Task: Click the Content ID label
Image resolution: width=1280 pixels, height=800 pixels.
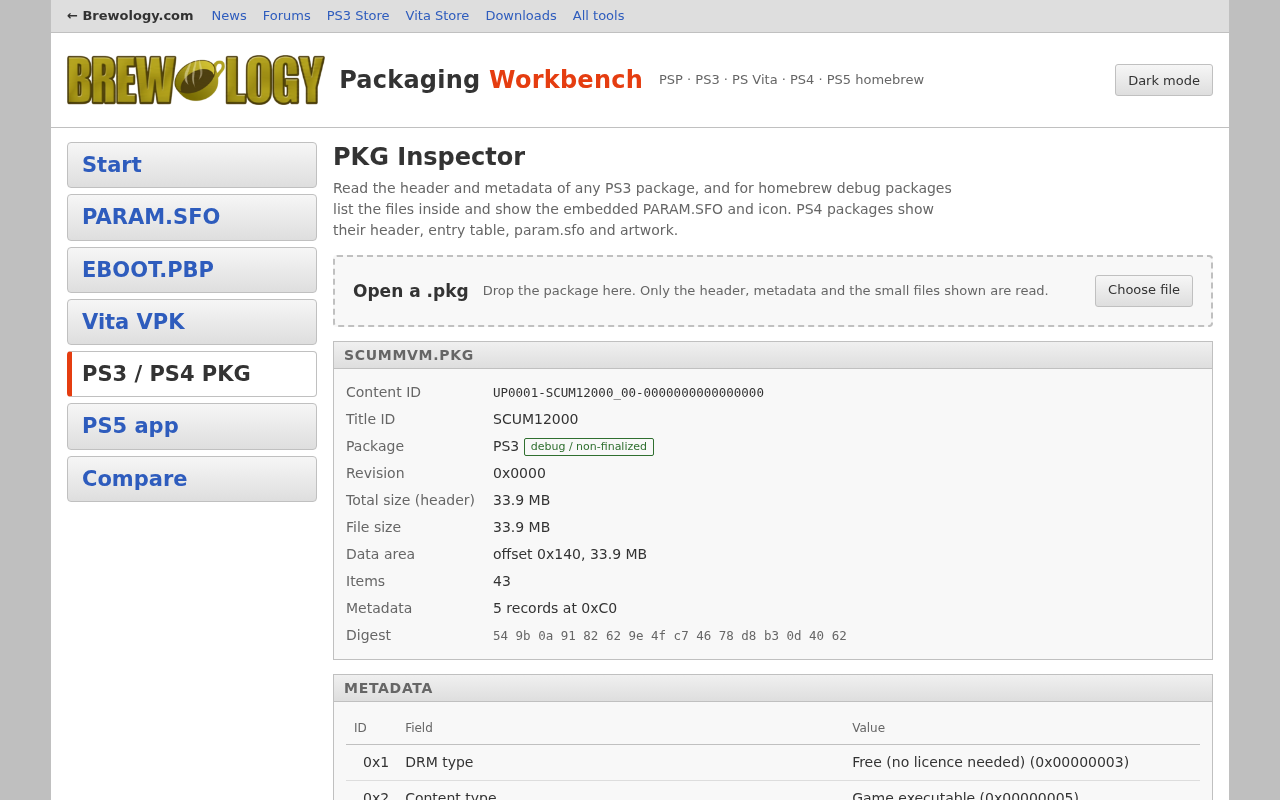Action: (x=383, y=392)
